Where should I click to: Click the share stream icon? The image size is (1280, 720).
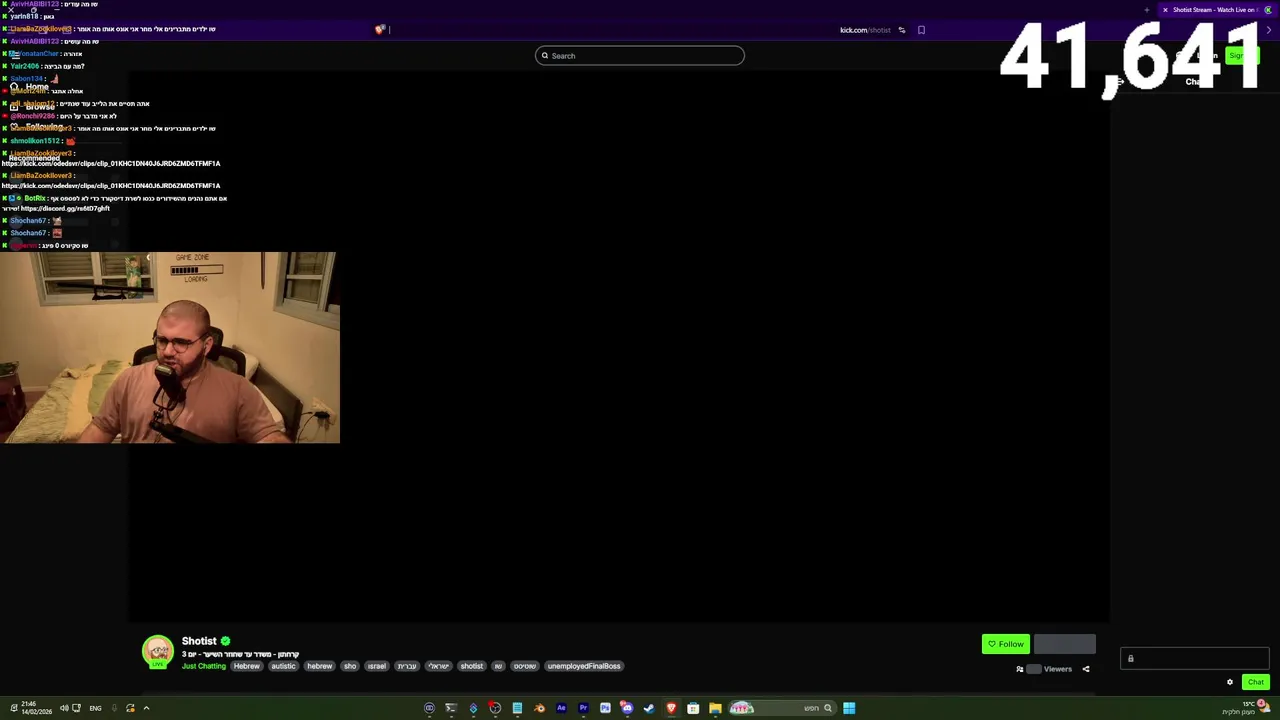pyautogui.click(x=1086, y=669)
